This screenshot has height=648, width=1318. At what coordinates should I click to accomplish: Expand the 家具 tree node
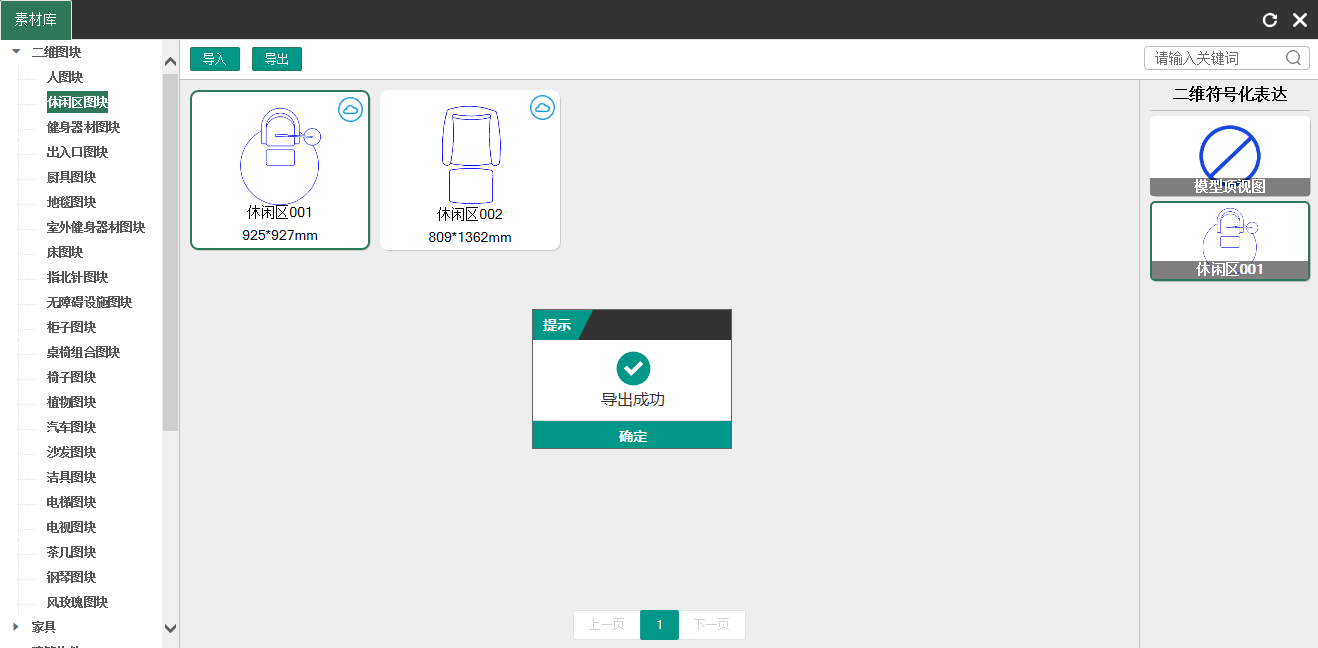(14, 626)
